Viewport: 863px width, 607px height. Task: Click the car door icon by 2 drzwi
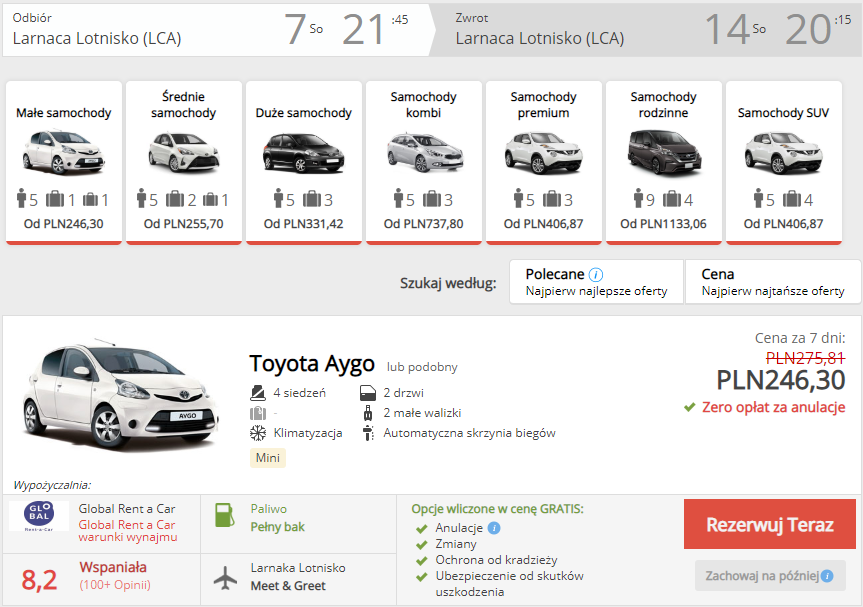[368, 393]
